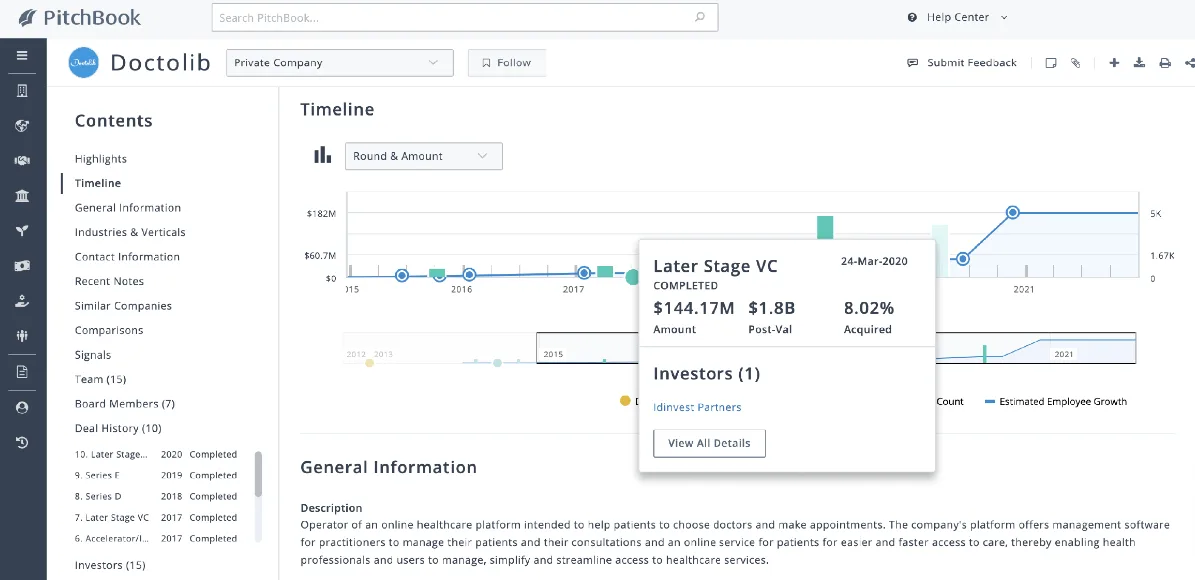Select deal 10. Later Stage 2020
This screenshot has width=1195, height=580.
click(155, 454)
